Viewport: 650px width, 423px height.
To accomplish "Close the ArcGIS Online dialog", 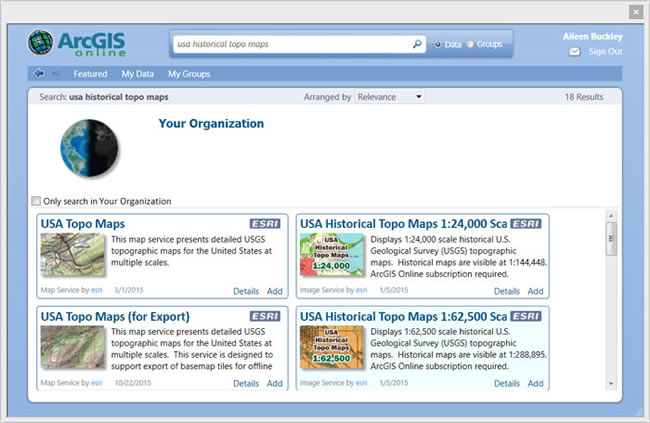I will point(635,12).
